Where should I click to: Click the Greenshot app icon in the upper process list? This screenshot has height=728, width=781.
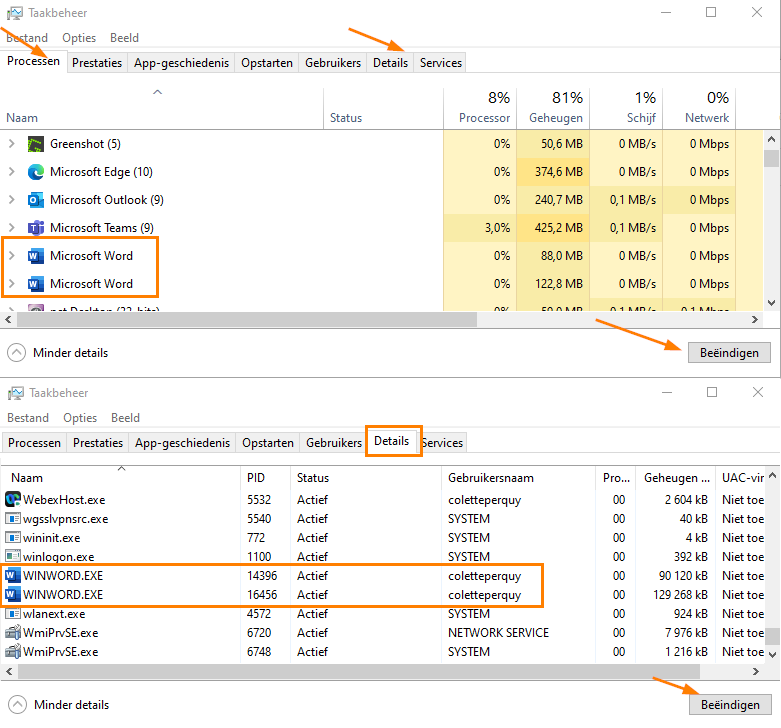[36, 144]
